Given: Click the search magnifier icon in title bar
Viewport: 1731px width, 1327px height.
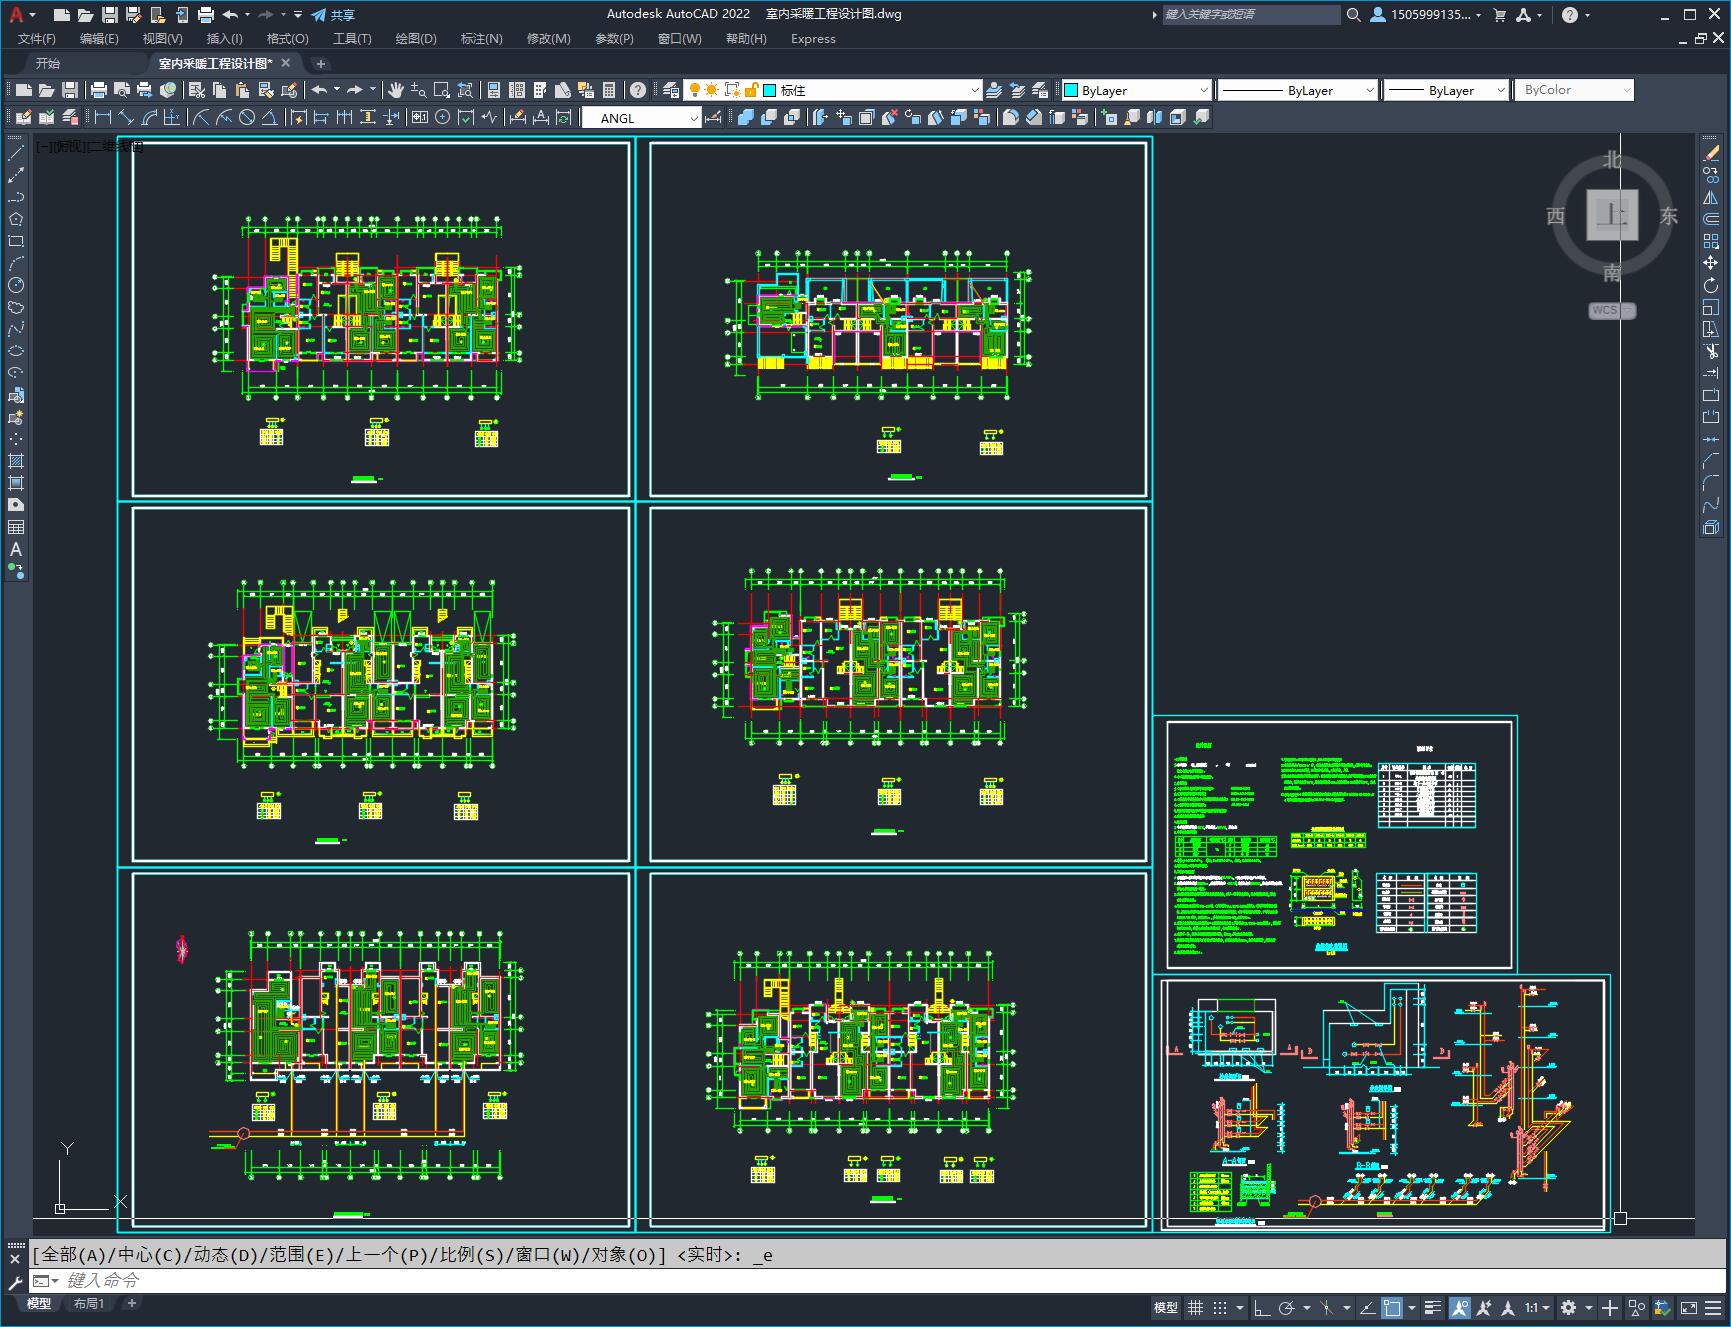Looking at the screenshot, I should coord(1353,15).
